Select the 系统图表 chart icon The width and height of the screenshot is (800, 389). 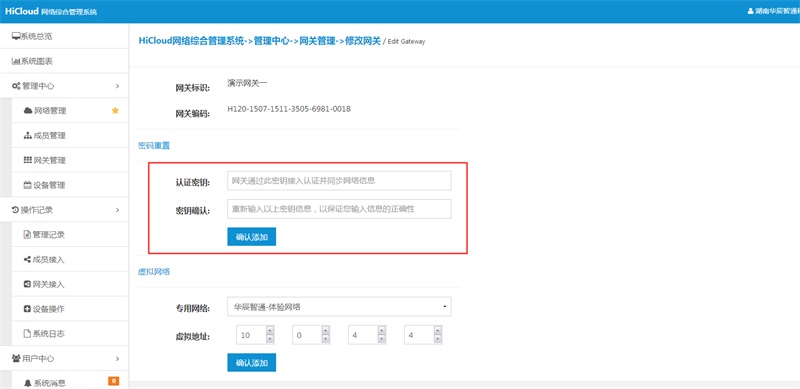pyautogui.click(x=16, y=61)
